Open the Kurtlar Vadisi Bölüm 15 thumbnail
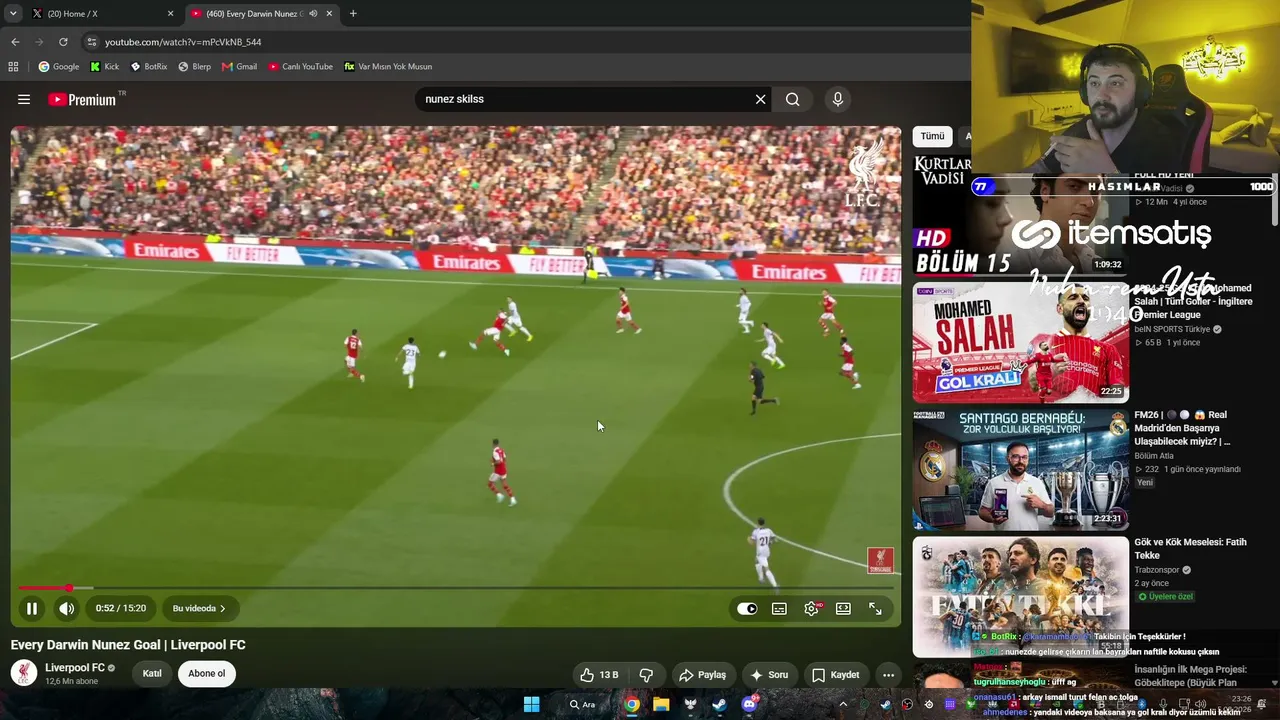 tap(1020, 214)
